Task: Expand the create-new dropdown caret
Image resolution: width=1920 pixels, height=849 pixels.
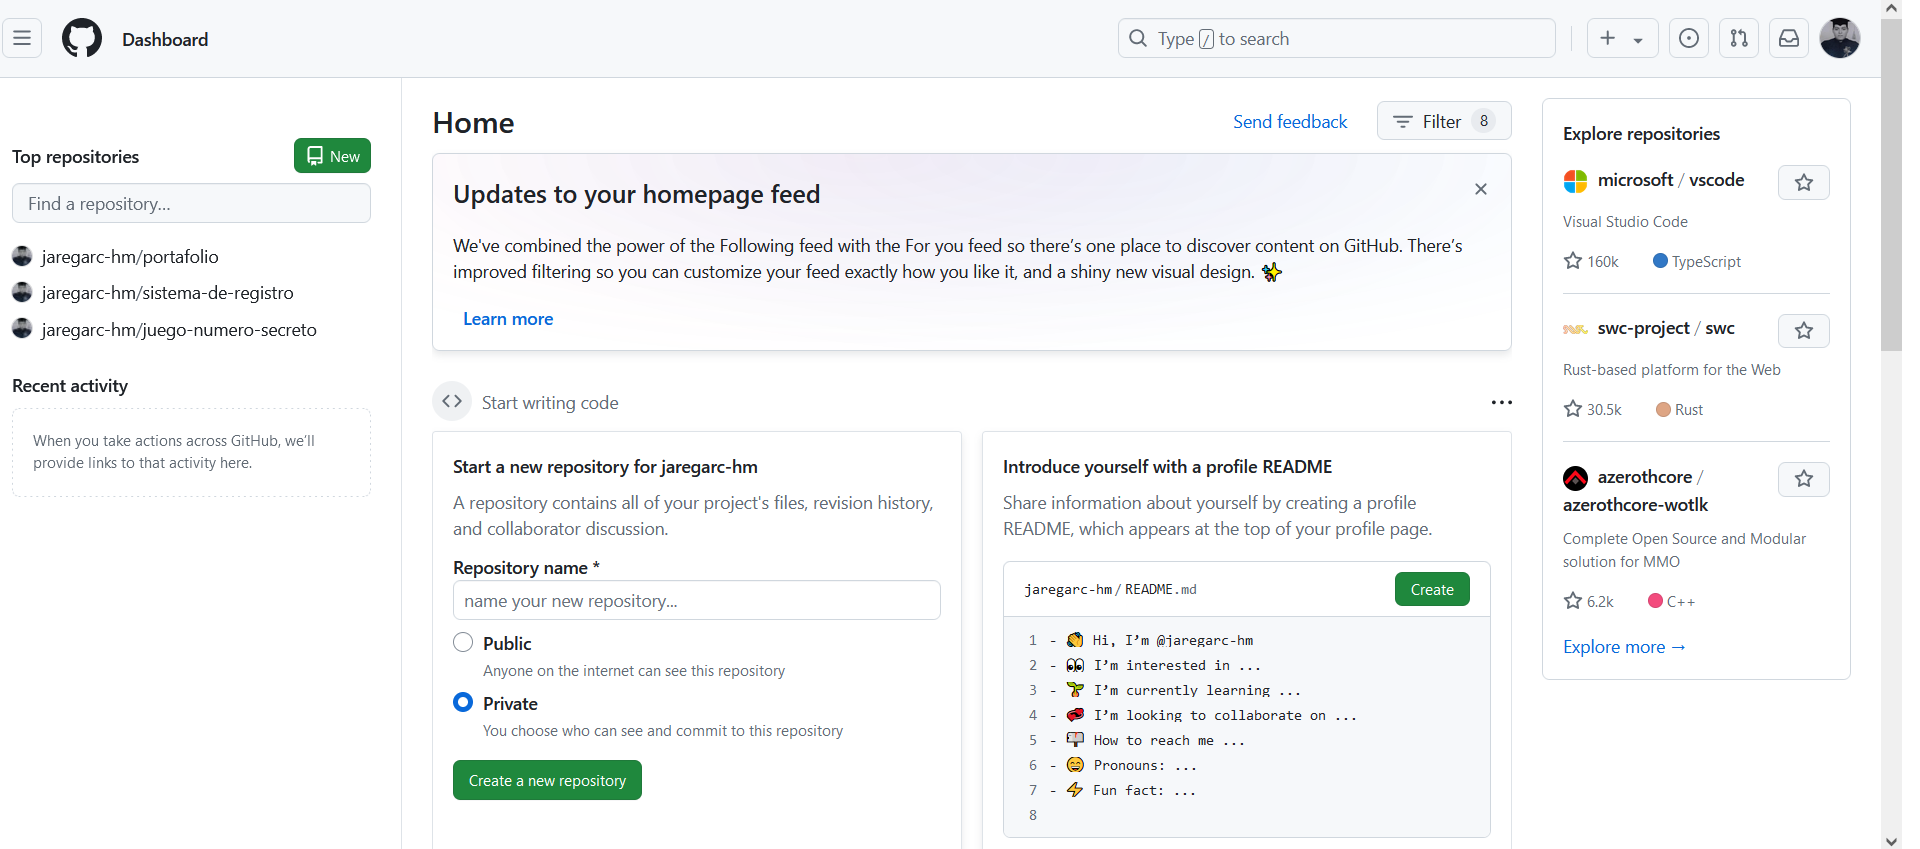Action: 1638,40
